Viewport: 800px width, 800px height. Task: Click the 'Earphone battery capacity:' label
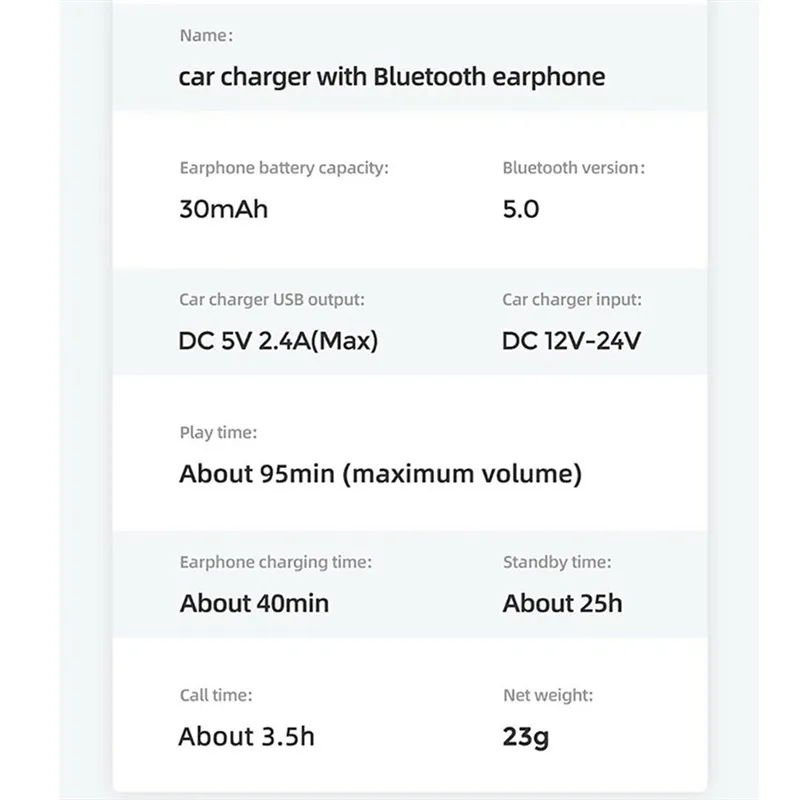[284, 168]
